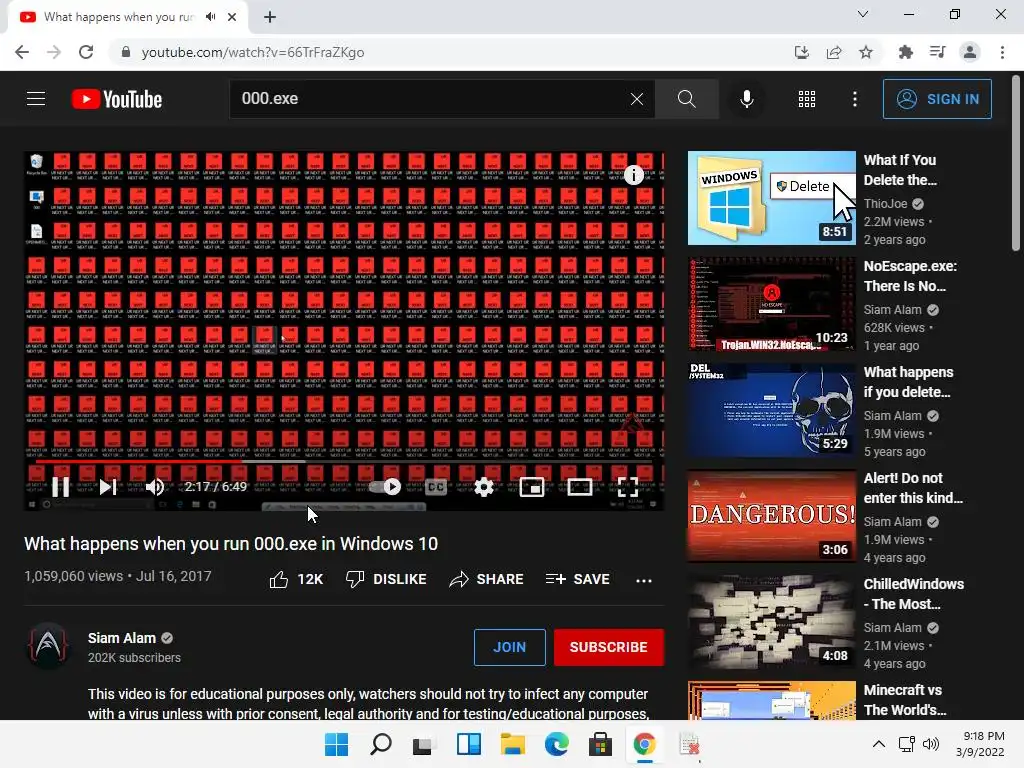Open Widgets from the taskbar
The width and height of the screenshot is (1024, 768).
469,744
